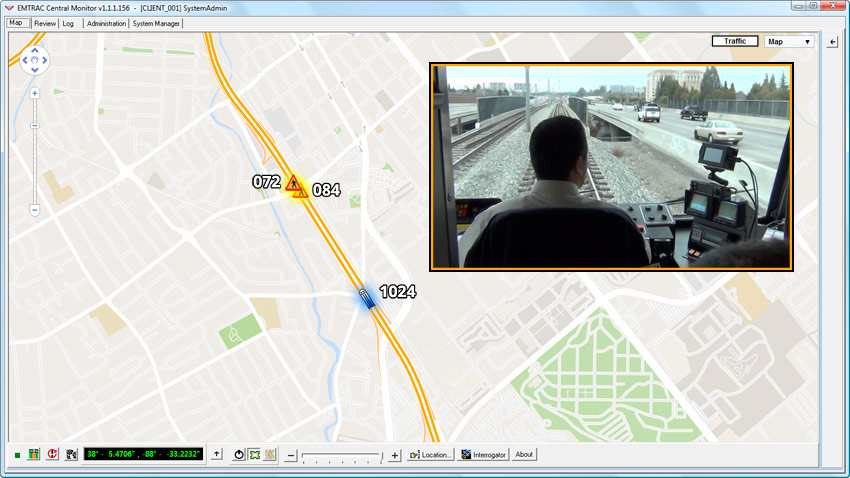Select vehicle 1024 train icon
Screen dimensions: 850x478
coord(366,298)
